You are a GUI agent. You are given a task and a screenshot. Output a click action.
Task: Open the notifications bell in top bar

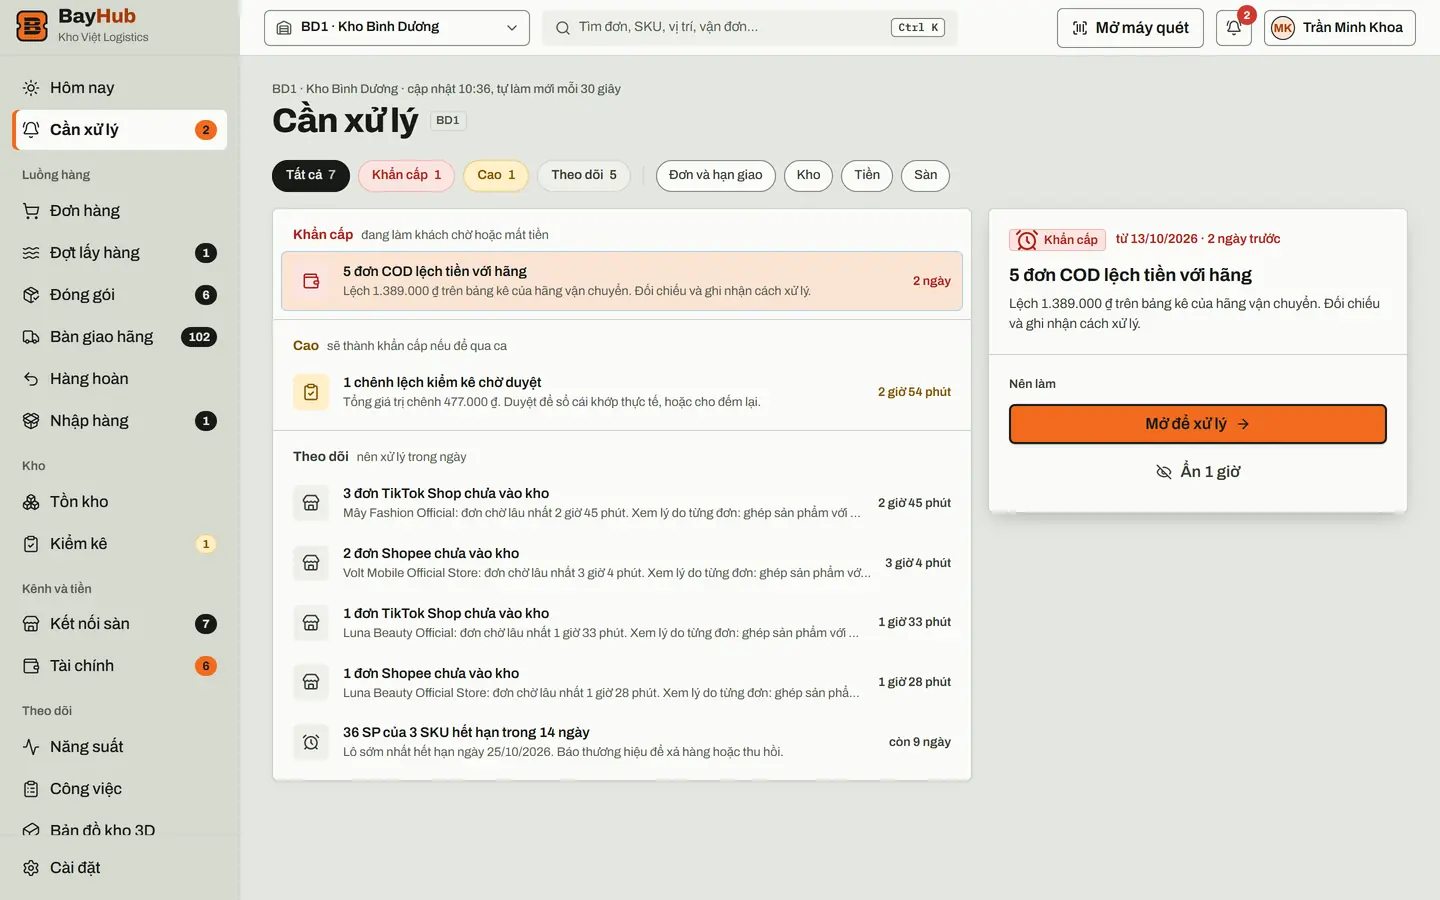1234,28
